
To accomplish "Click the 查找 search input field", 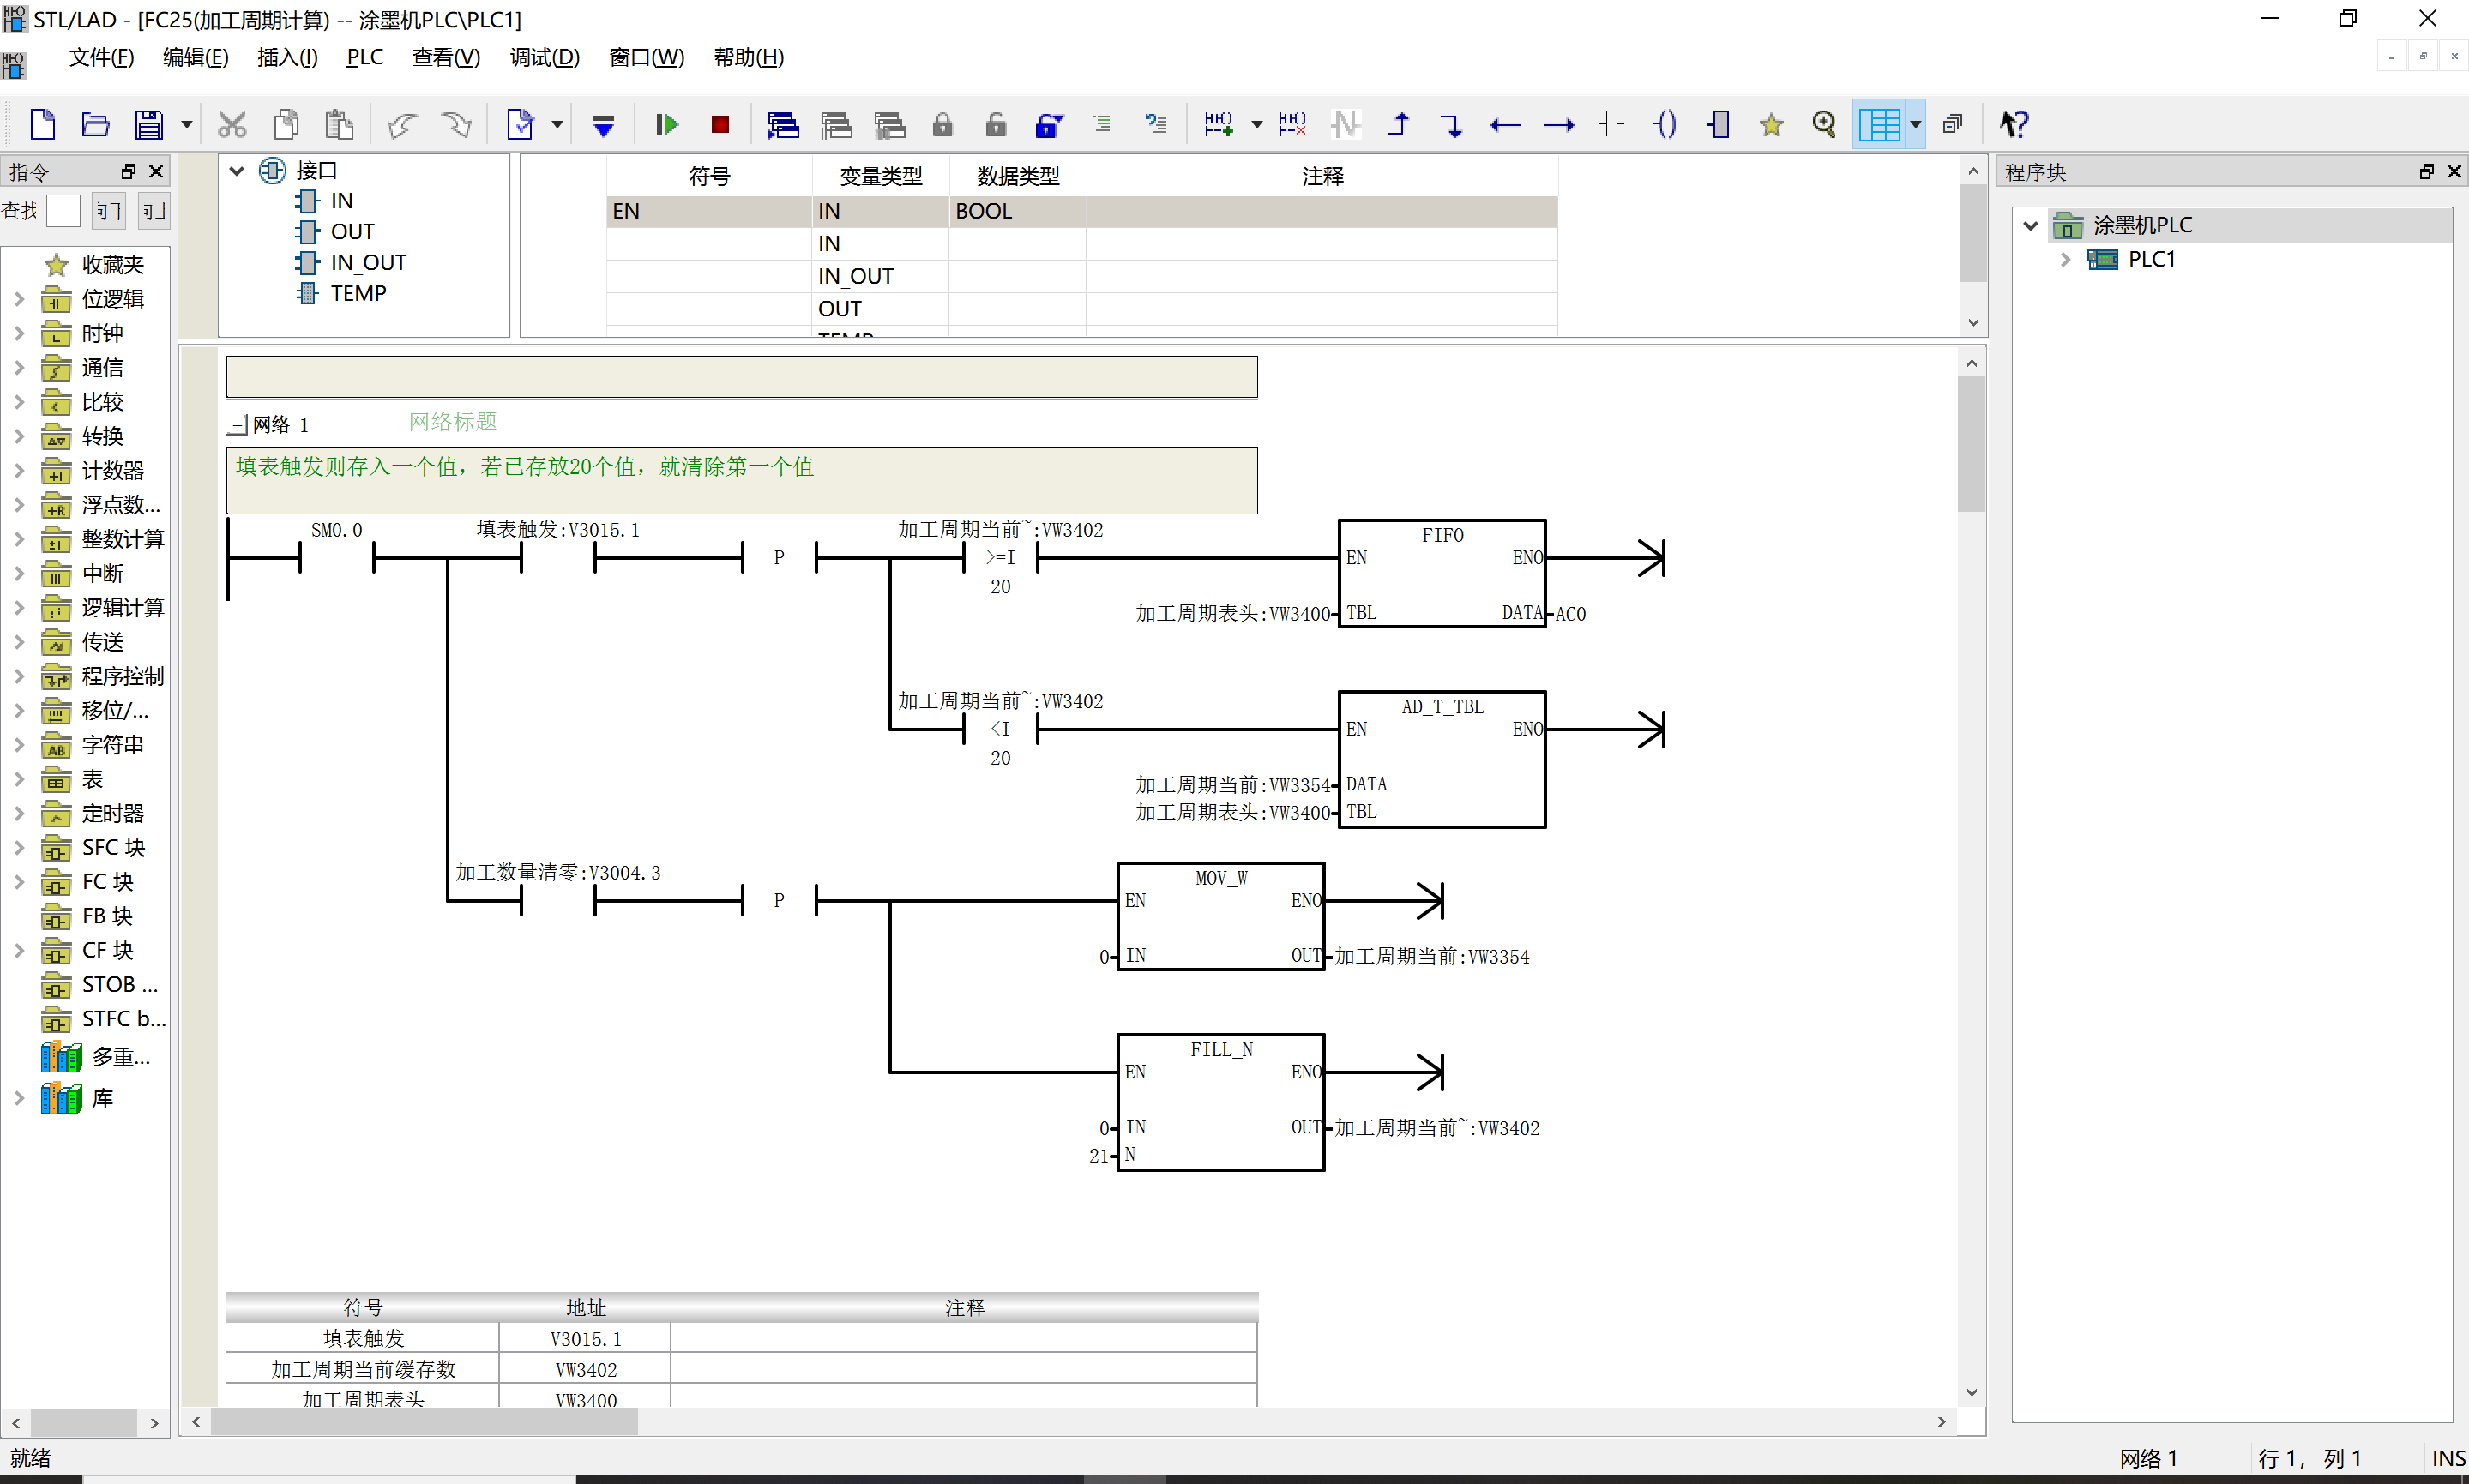I will click(63, 211).
